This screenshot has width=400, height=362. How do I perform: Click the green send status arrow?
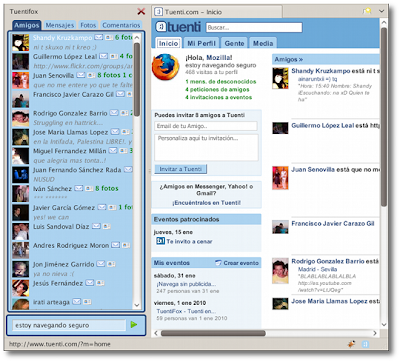pos(134,324)
